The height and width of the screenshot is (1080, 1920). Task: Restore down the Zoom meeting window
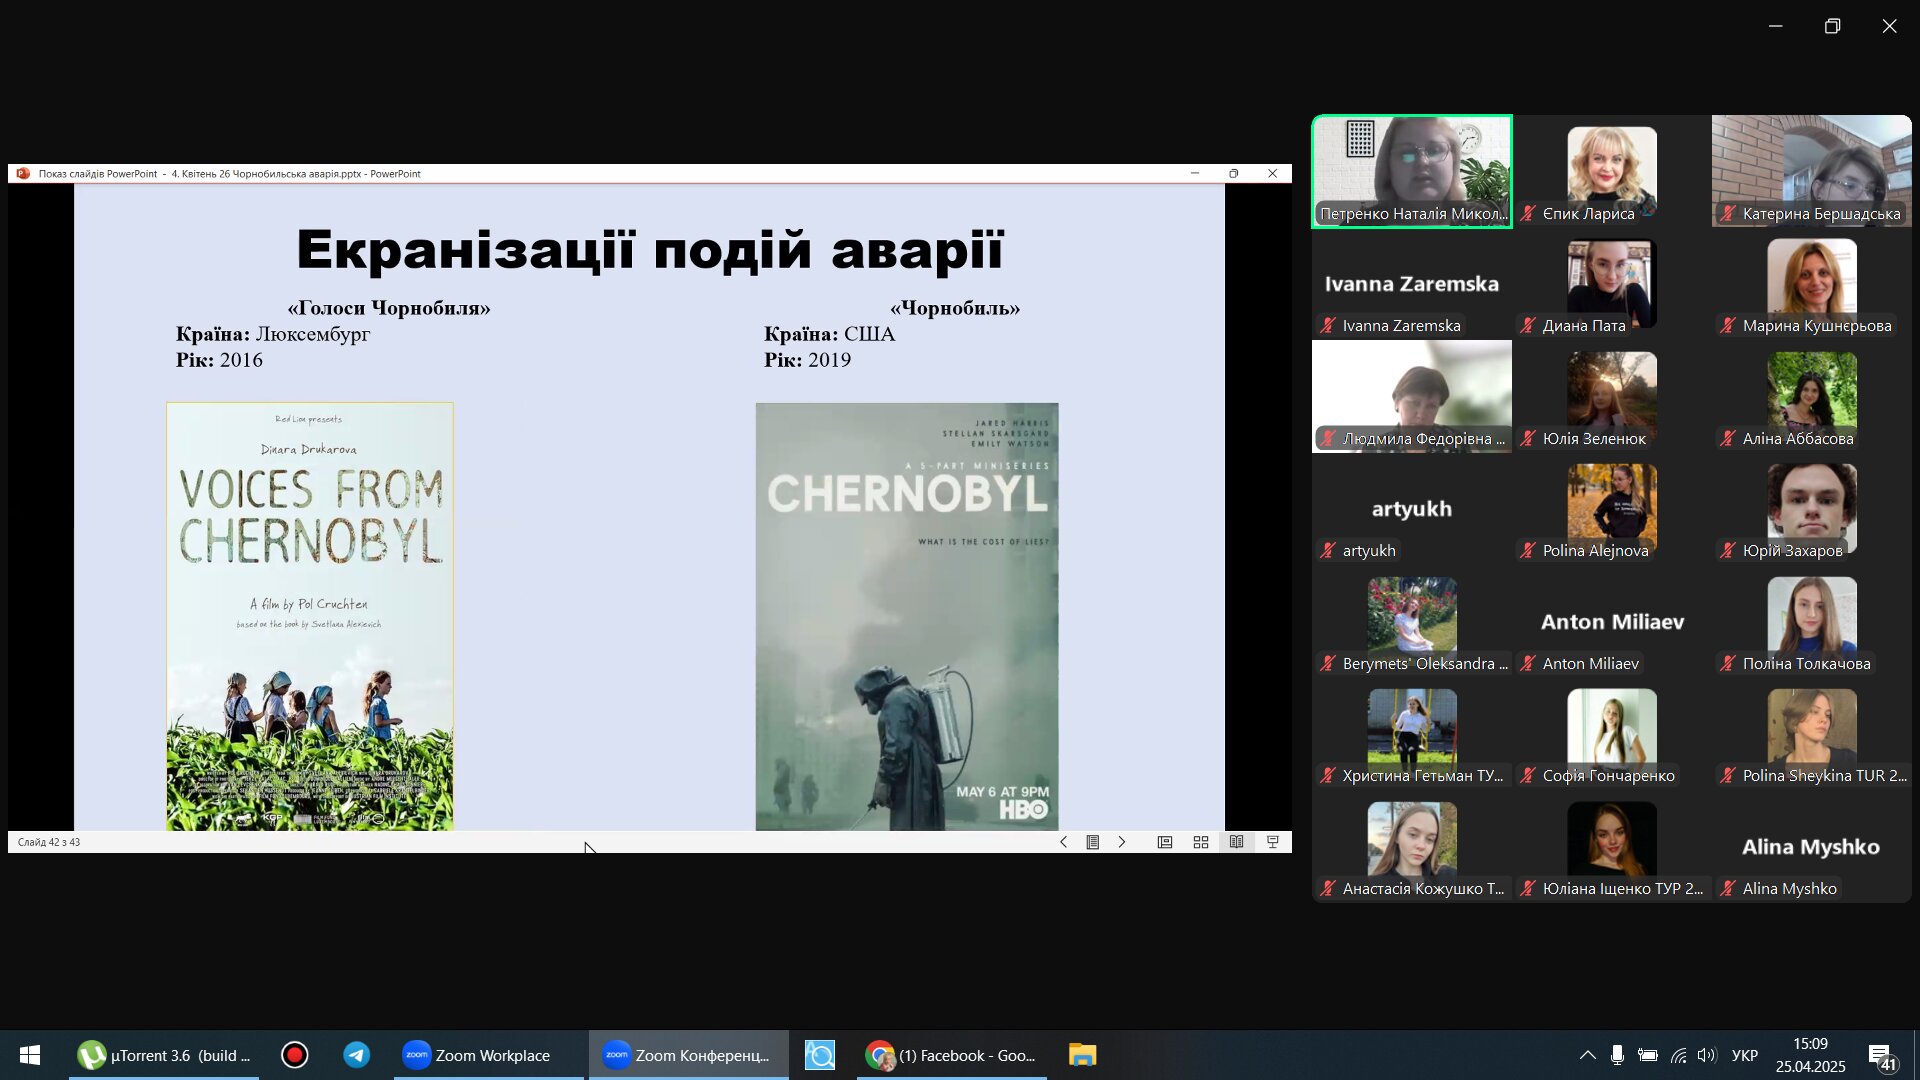[1832, 26]
